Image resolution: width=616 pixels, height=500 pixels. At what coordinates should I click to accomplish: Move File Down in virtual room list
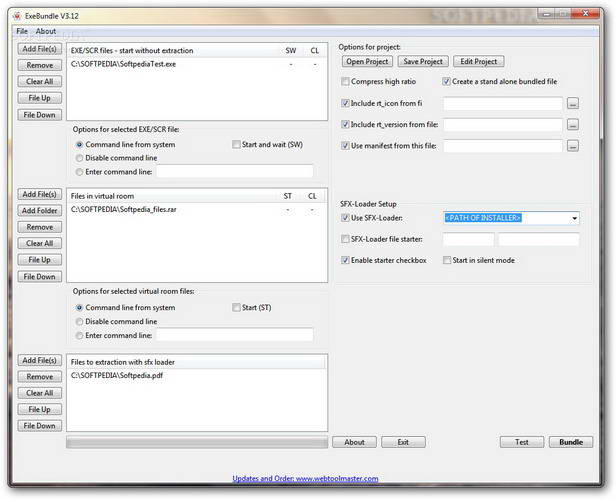[40, 277]
